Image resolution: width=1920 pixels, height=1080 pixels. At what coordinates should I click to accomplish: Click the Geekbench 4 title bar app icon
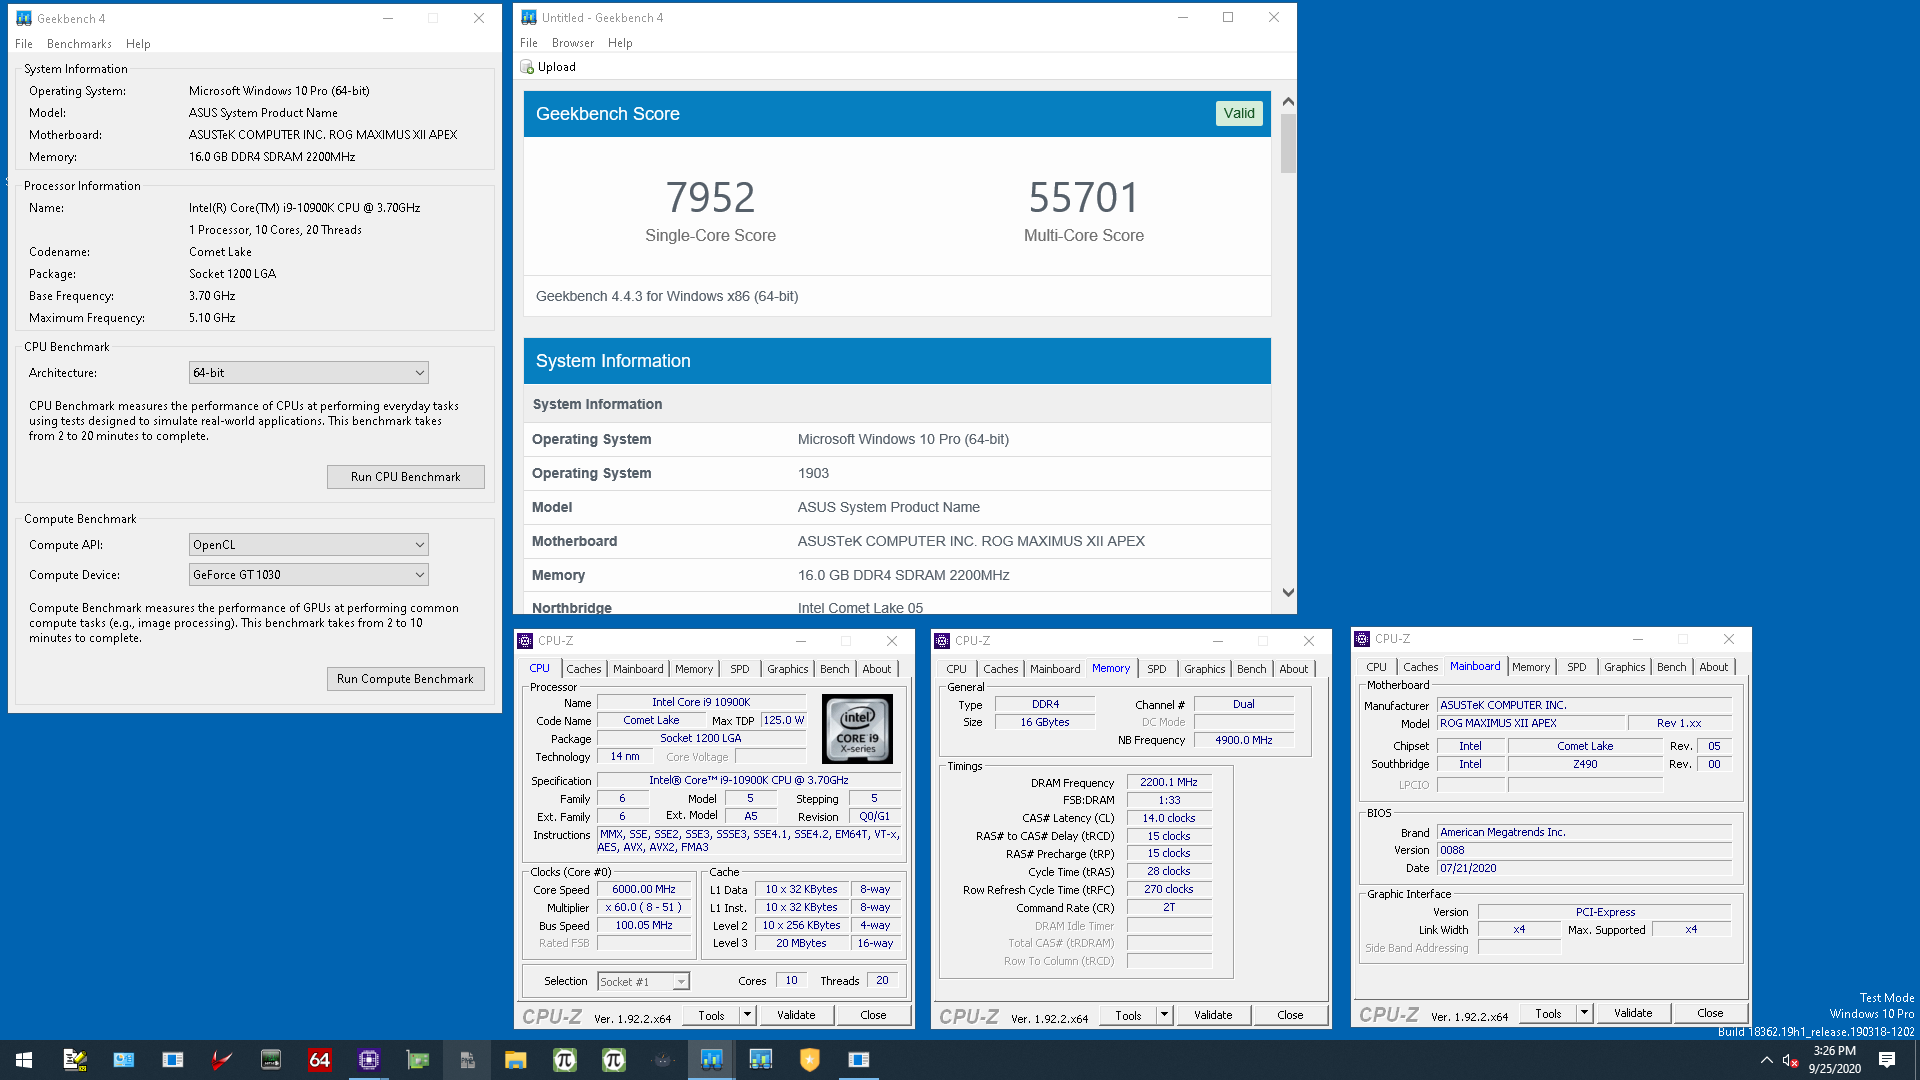24,18
